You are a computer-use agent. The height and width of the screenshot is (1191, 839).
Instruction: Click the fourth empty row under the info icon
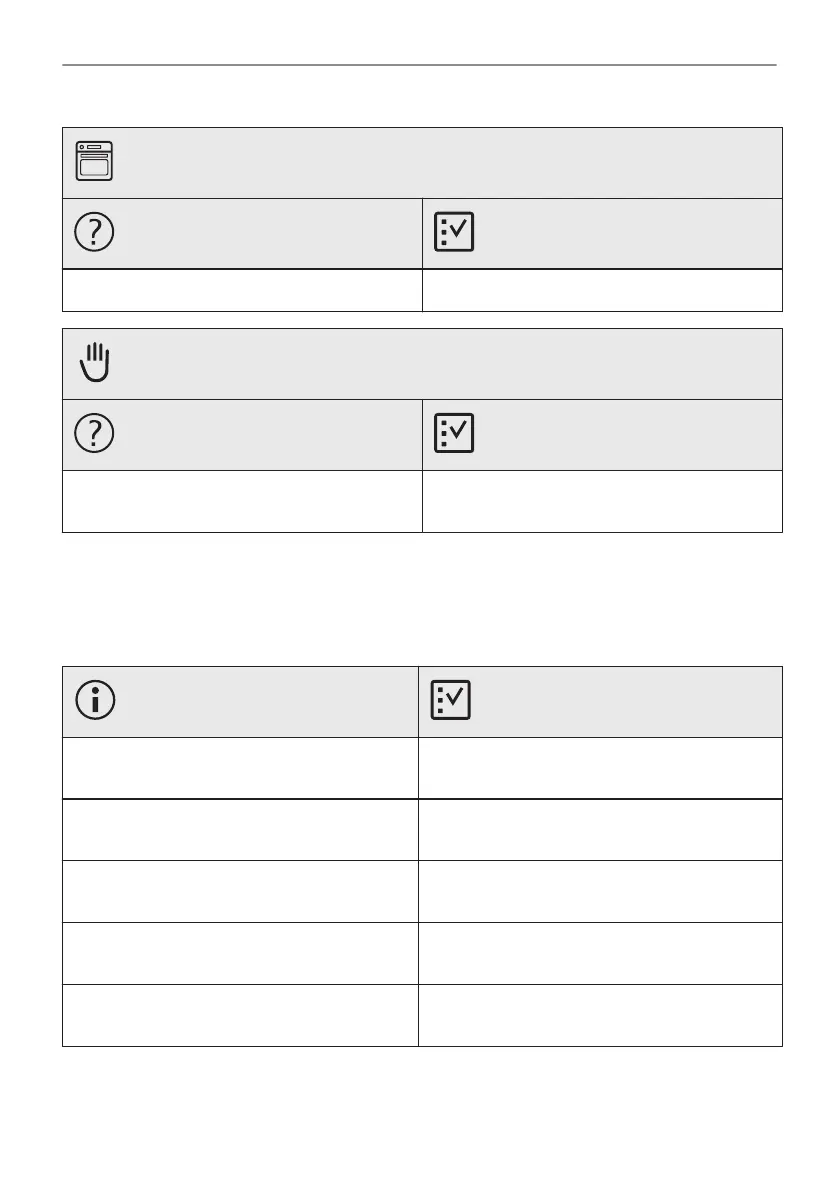(x=240, y=954)
